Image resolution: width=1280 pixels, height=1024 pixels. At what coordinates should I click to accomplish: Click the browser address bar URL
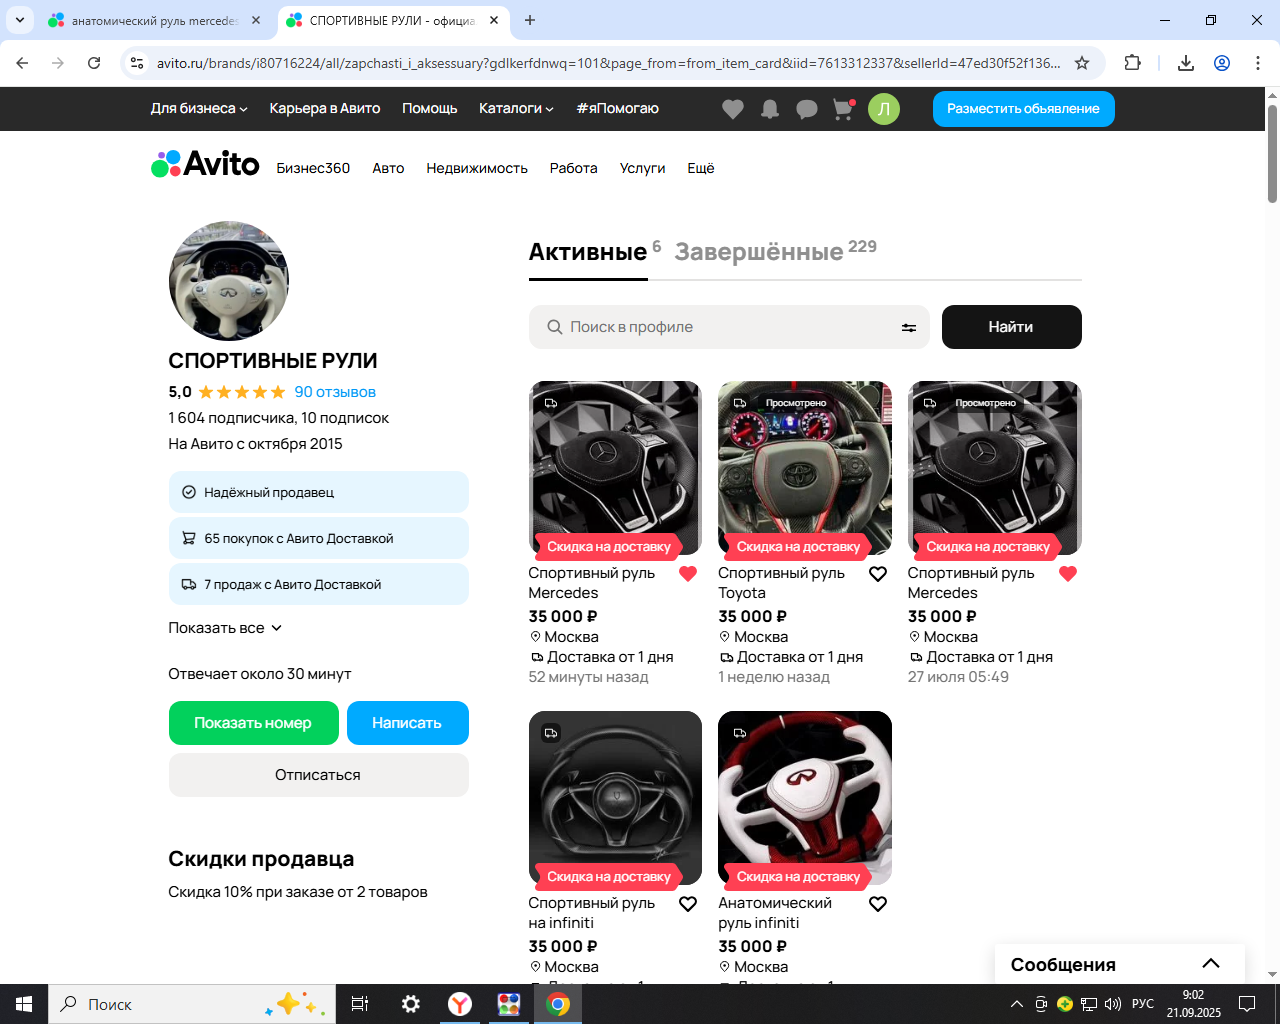tap(608, 63)
